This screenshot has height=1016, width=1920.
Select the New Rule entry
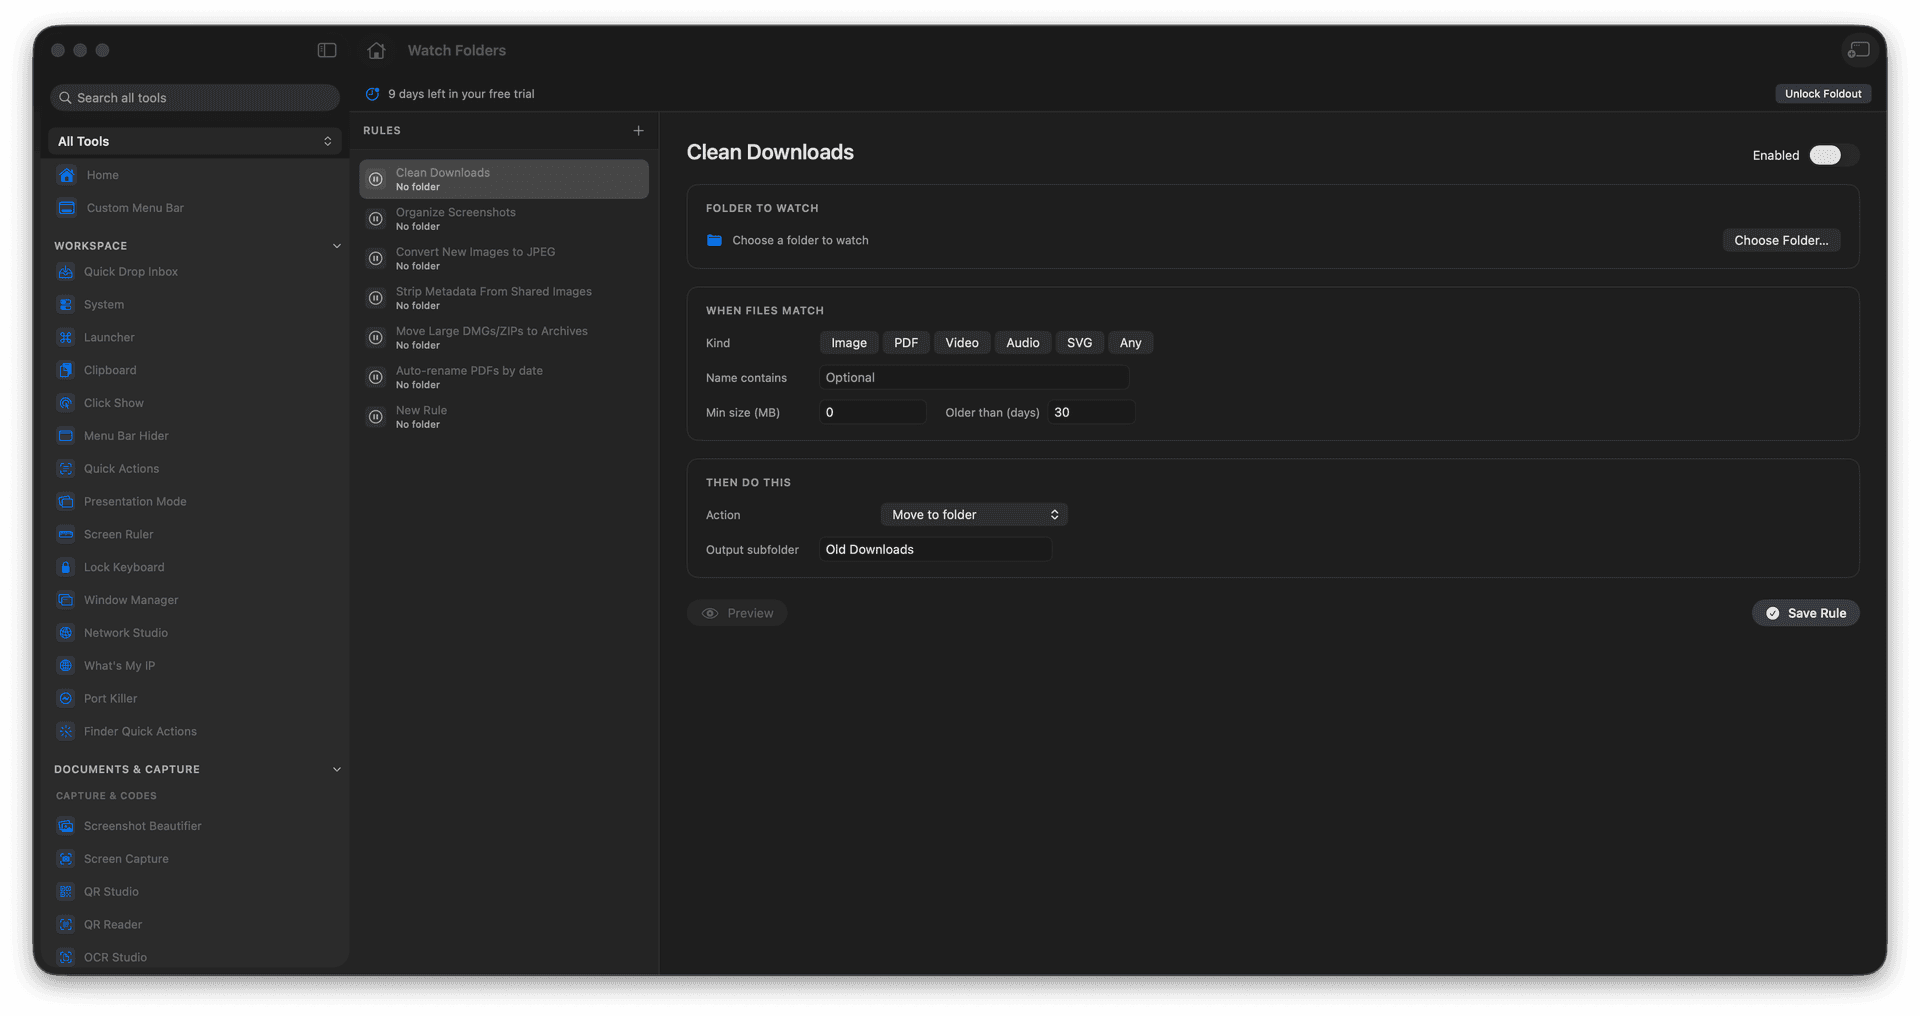point(504,417)
